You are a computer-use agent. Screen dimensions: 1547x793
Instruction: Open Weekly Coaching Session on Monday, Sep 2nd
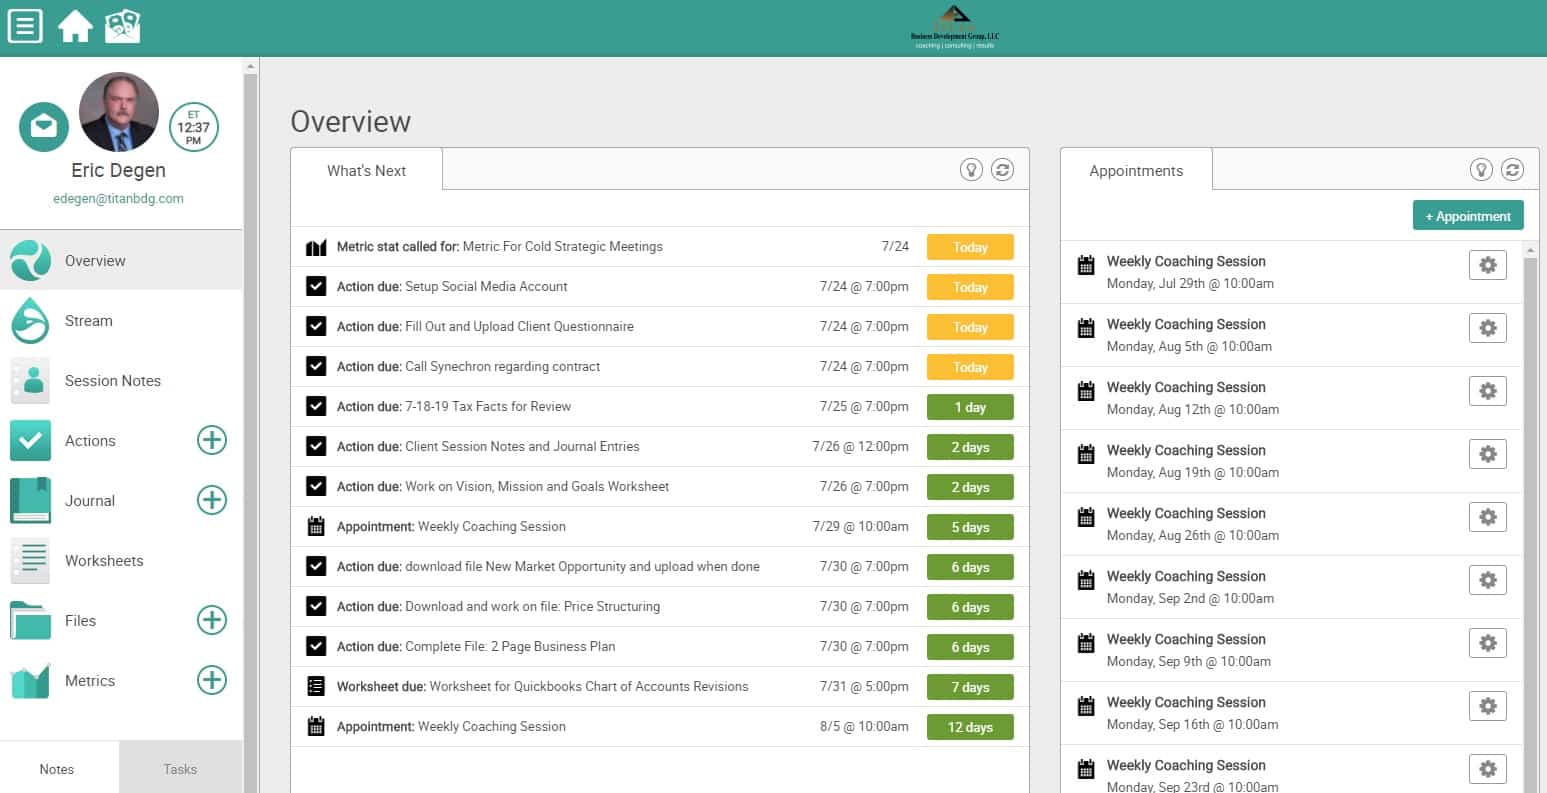point(1186,576)
